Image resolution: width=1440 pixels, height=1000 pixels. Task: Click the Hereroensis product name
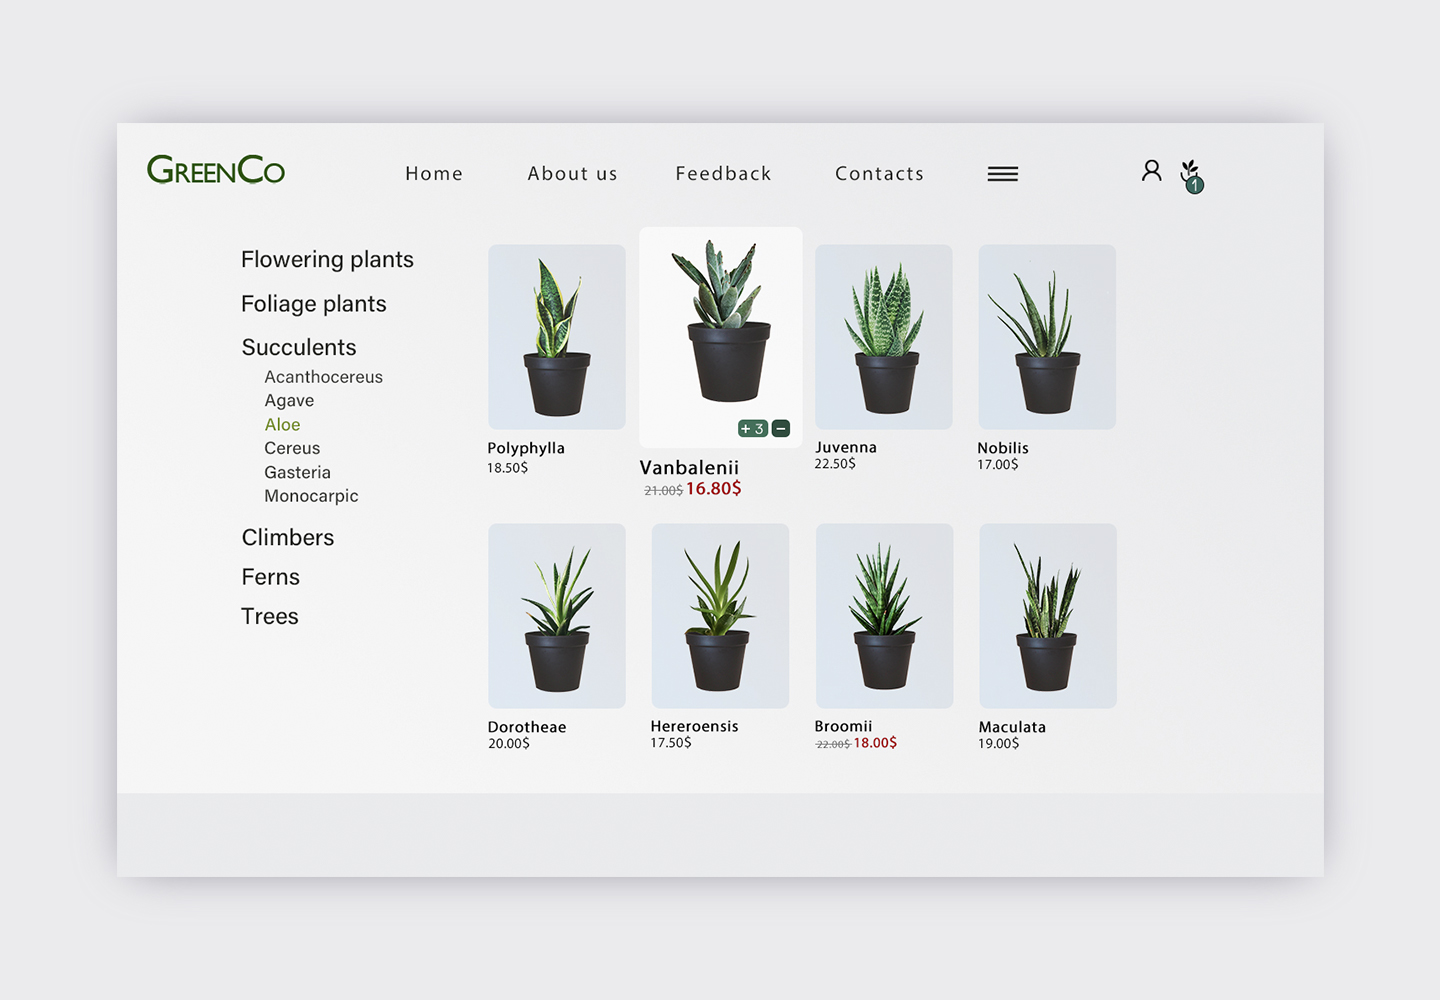pos(694,726)
